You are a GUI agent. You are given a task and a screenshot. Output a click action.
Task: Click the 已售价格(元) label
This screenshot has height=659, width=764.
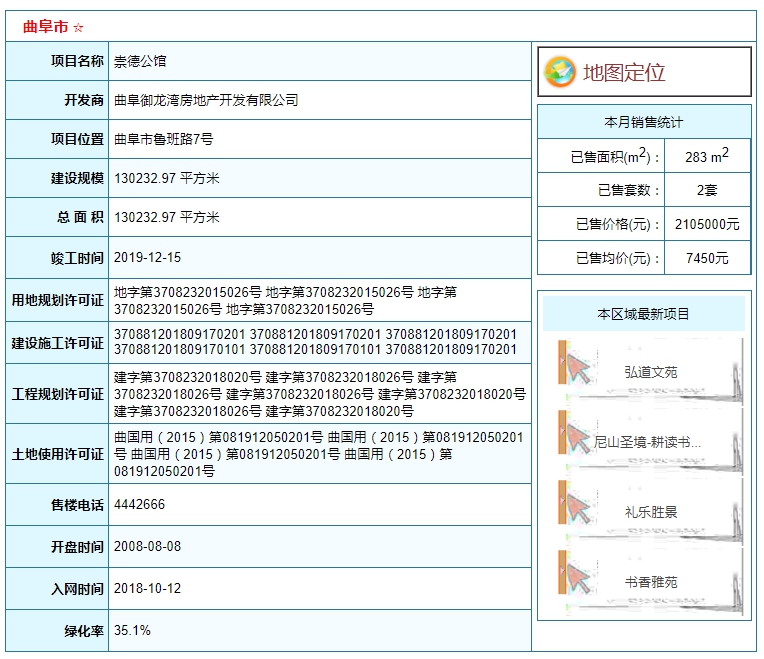617,224
